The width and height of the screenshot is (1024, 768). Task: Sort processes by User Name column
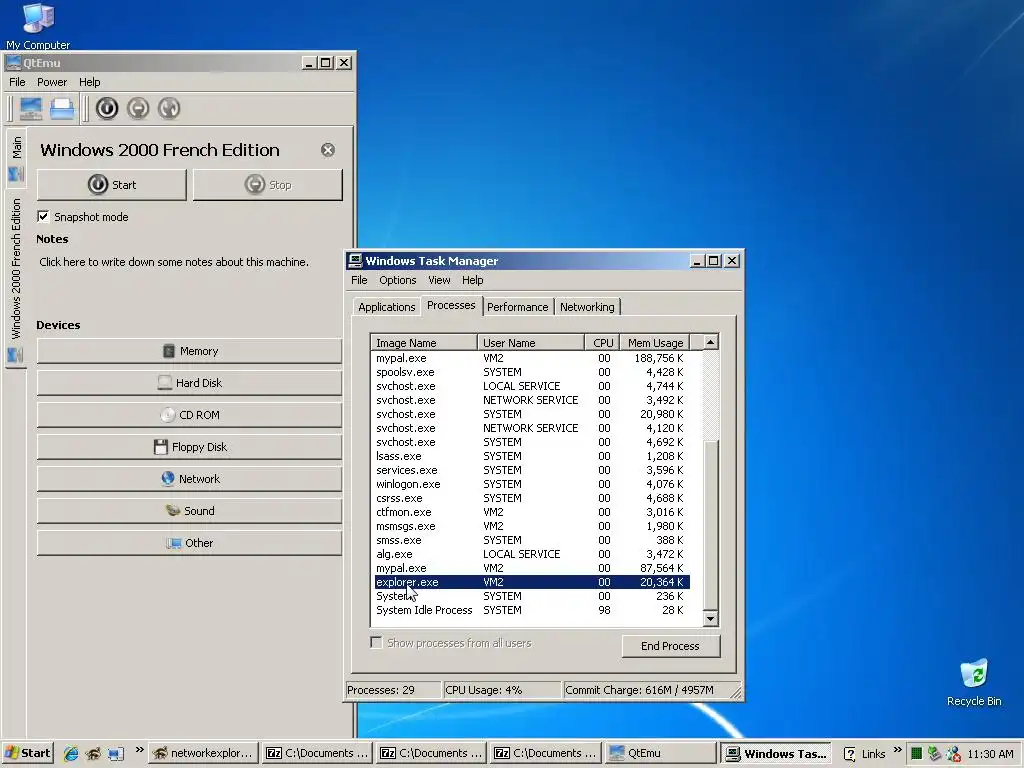531,343
